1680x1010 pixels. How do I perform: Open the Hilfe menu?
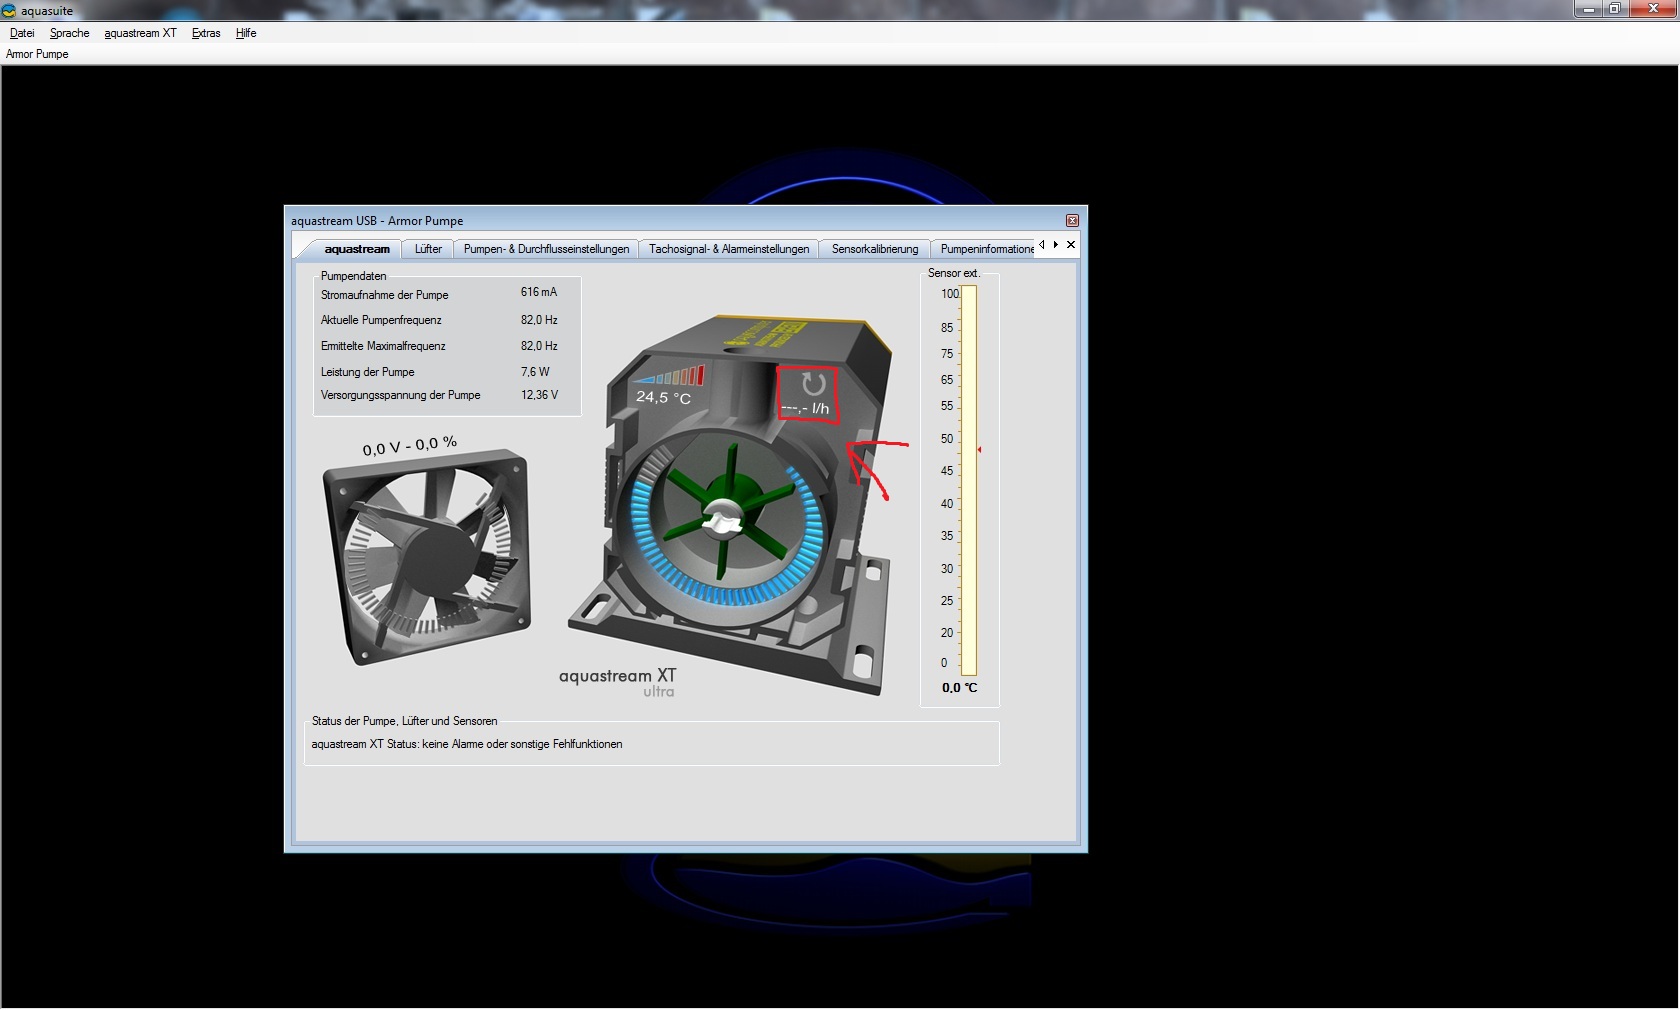[246, 33]
